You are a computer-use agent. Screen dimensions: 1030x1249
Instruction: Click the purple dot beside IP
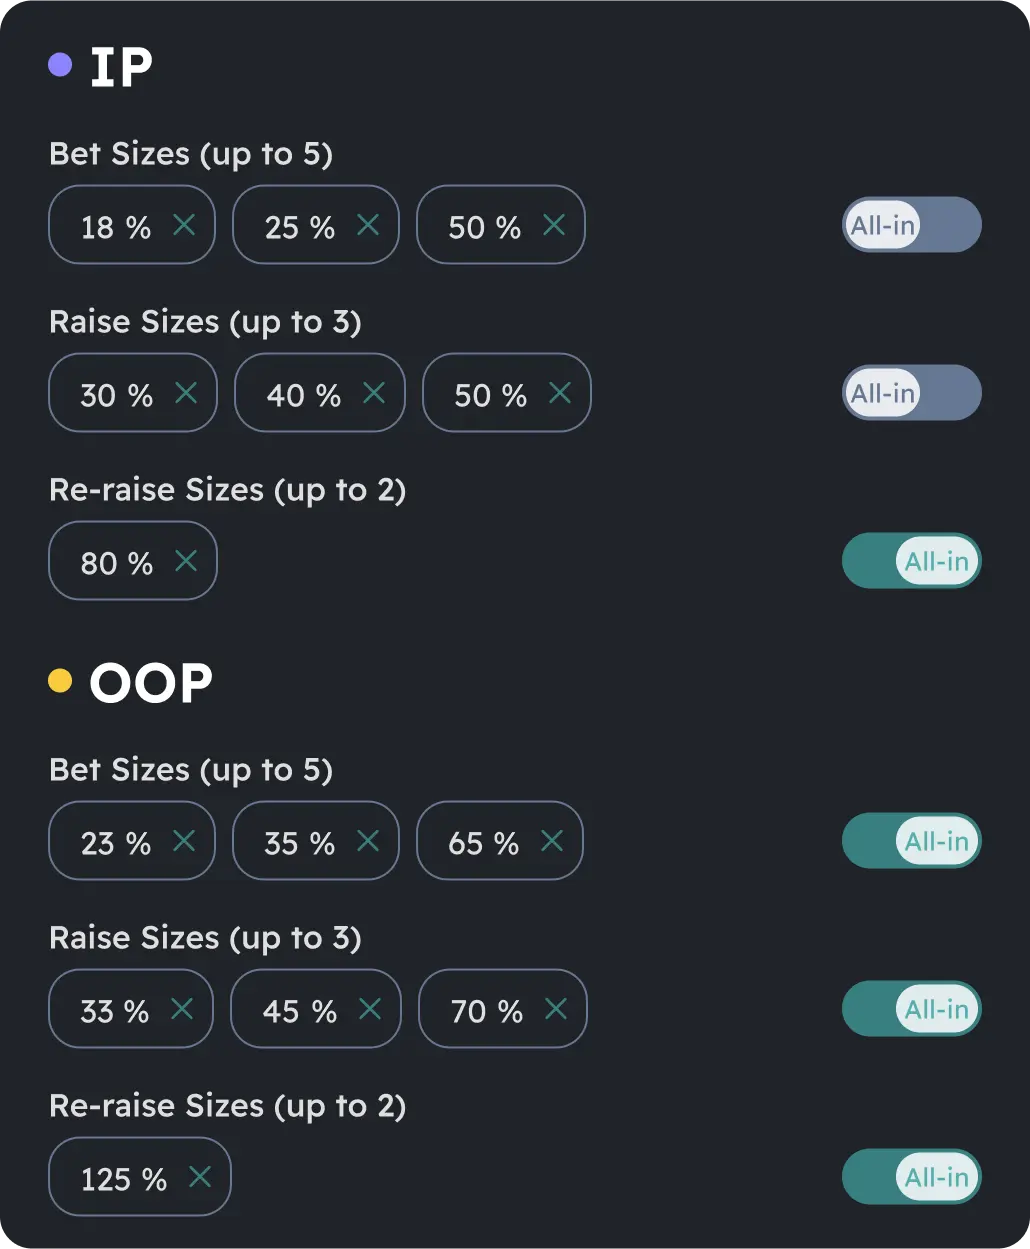(x=62, y=64)
